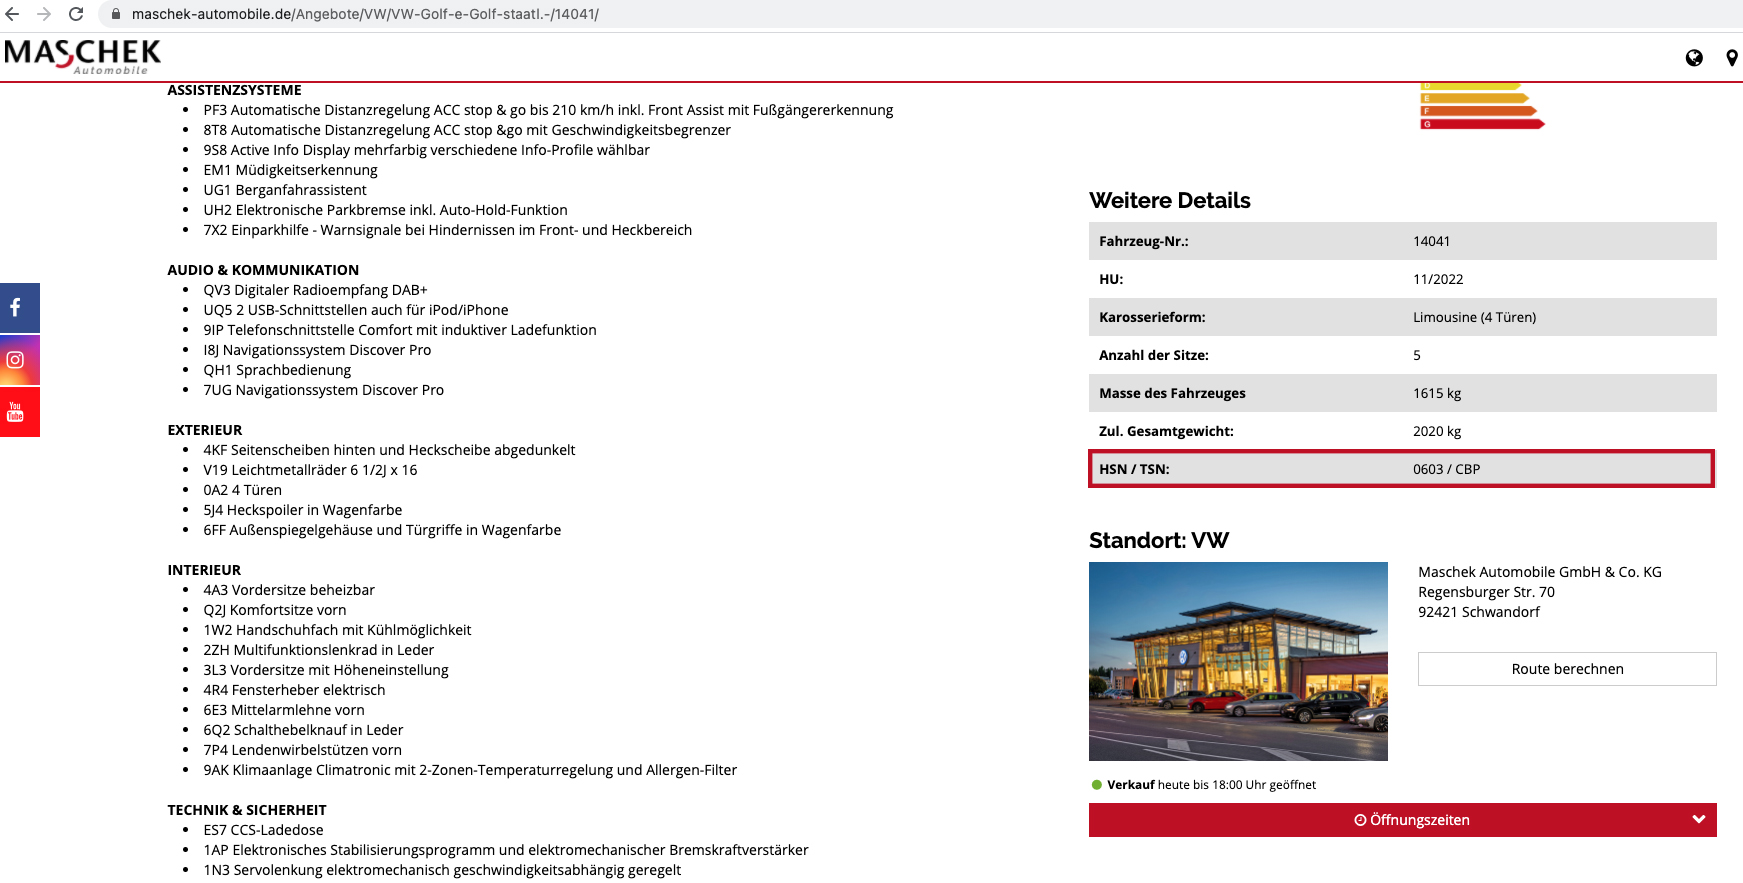This screenshot has height=883, width=1743.
Task: Open the Facebook sidebar icon
Action: (x=19, y=308)
